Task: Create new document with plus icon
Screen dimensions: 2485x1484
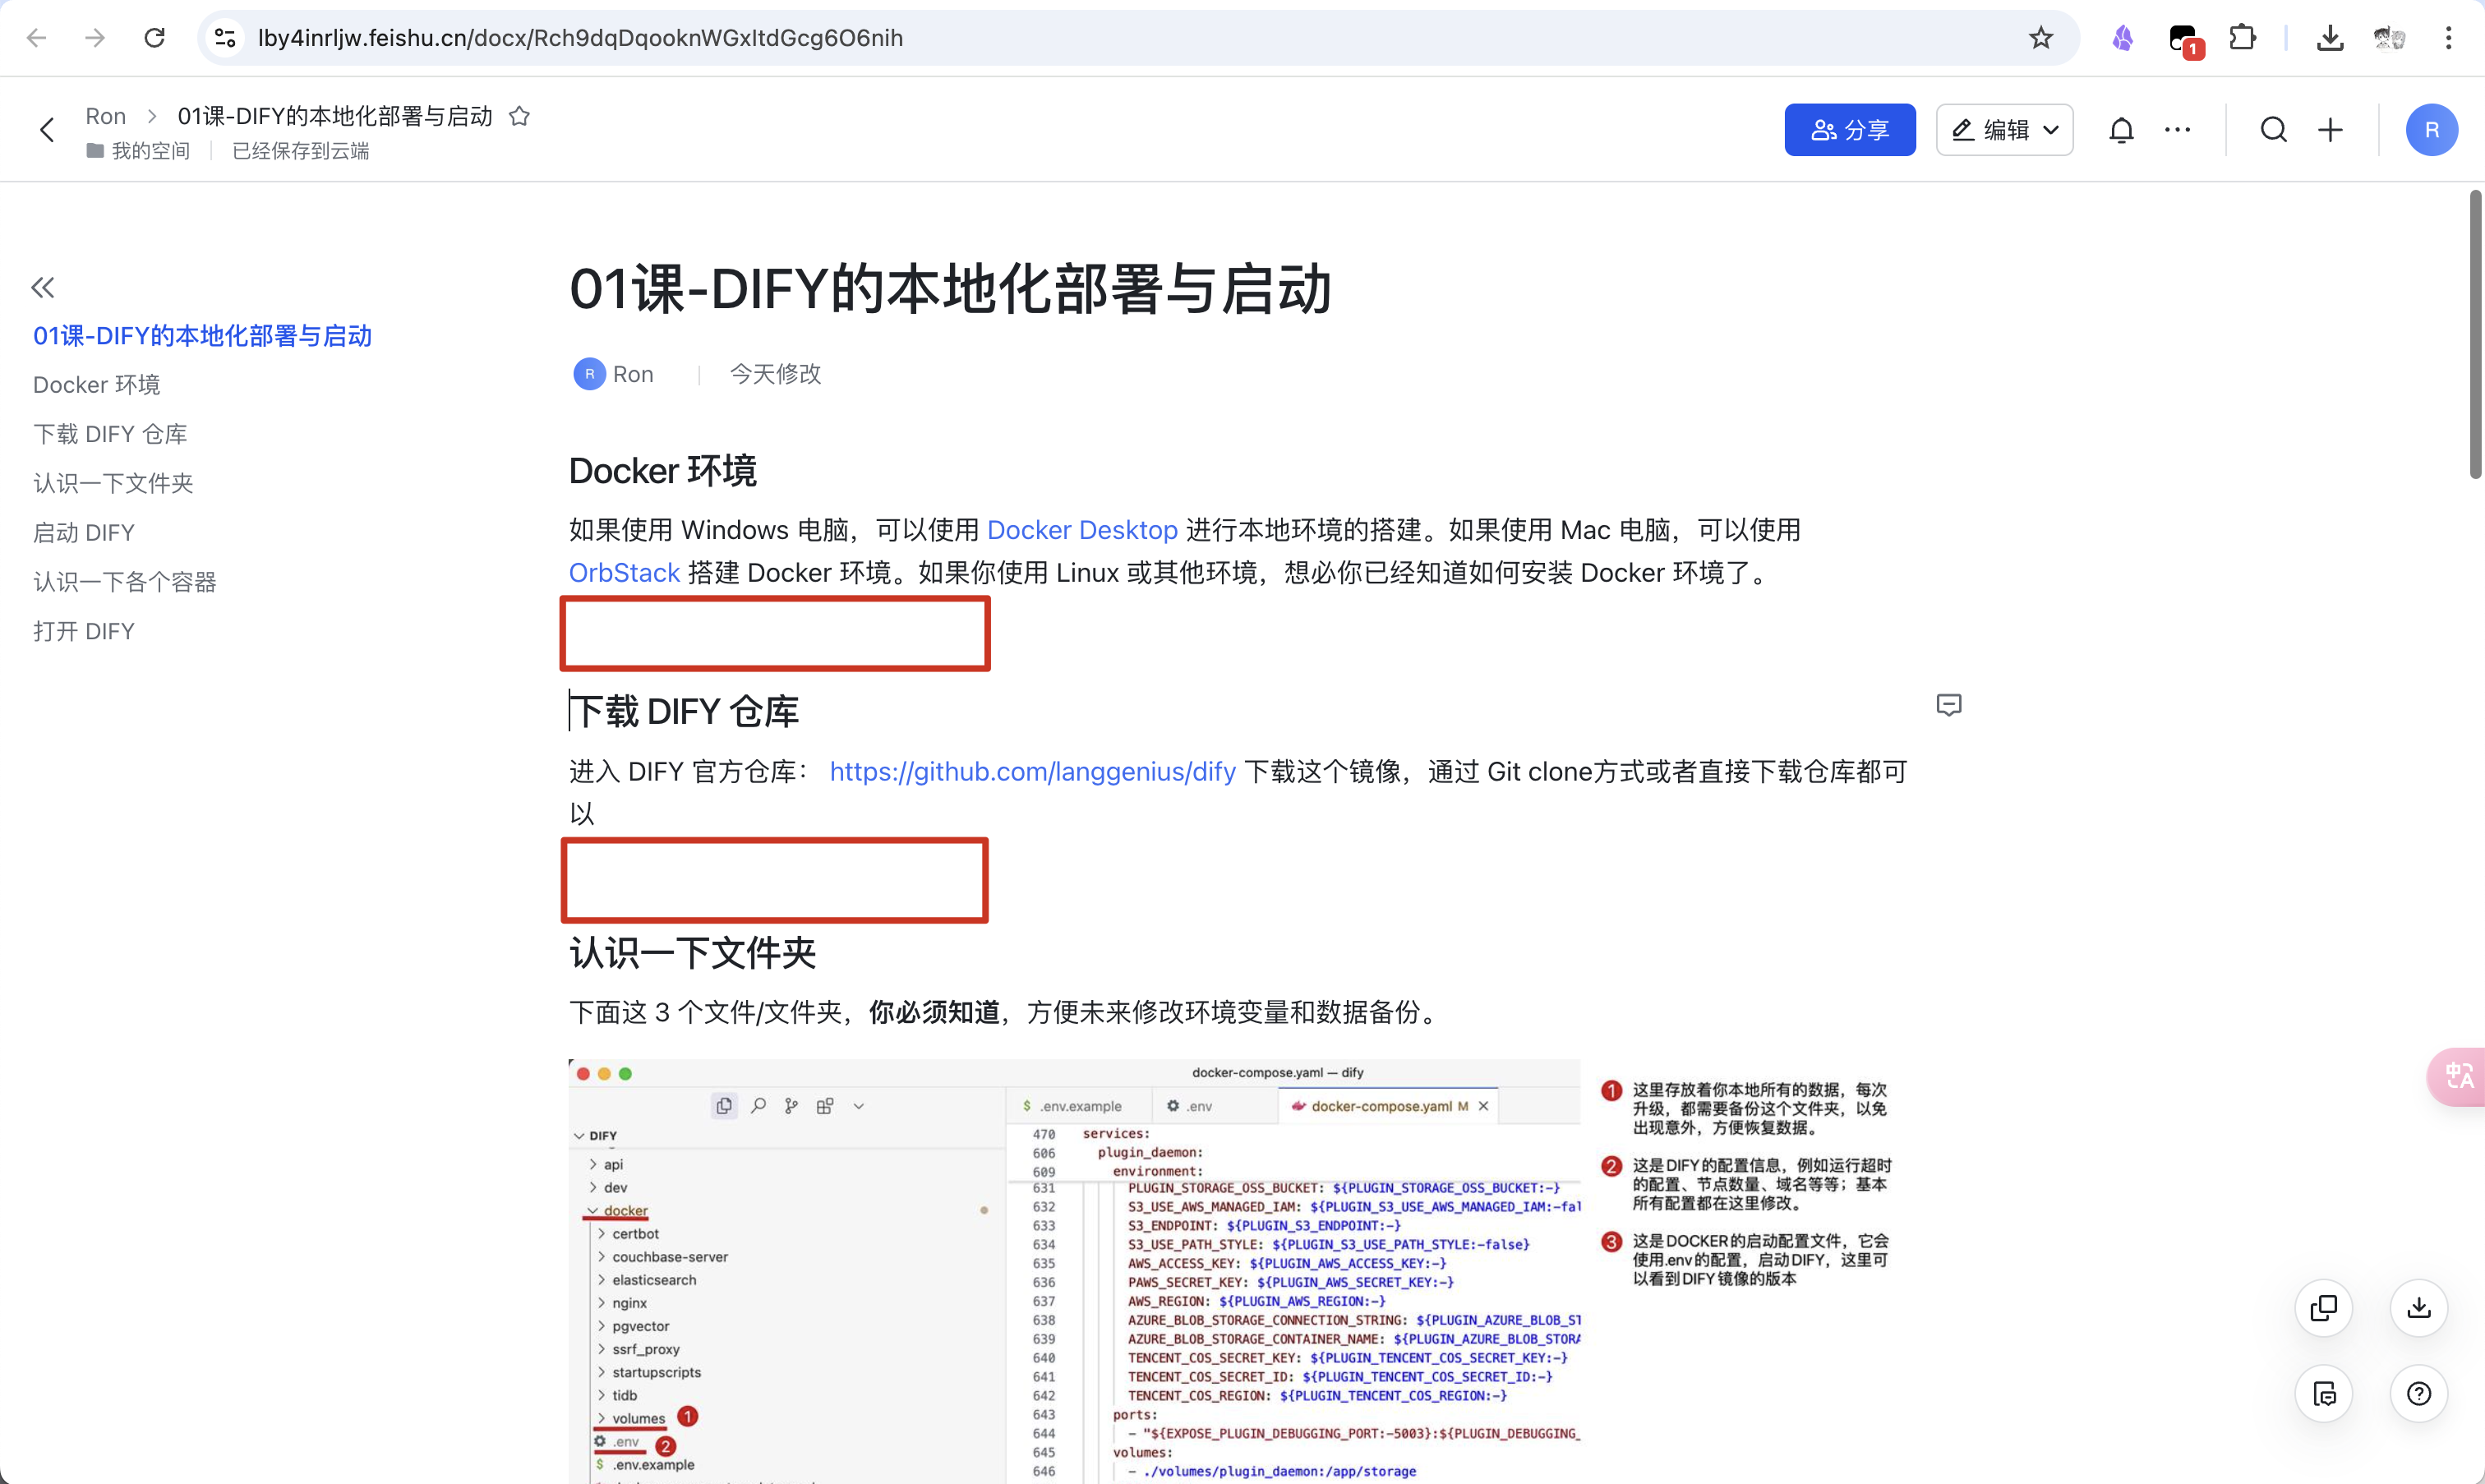Action: (x=2330, y=130)
